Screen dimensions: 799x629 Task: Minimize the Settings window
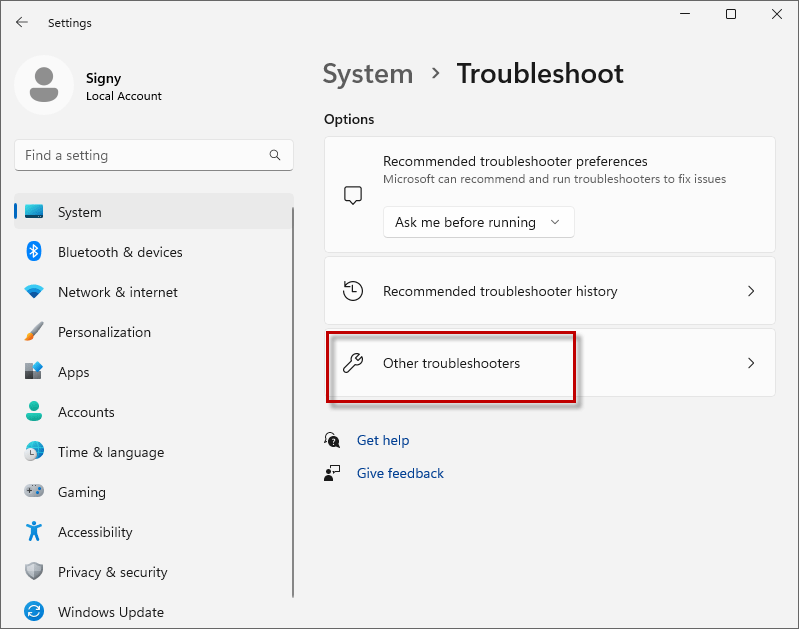click(685, 14)
